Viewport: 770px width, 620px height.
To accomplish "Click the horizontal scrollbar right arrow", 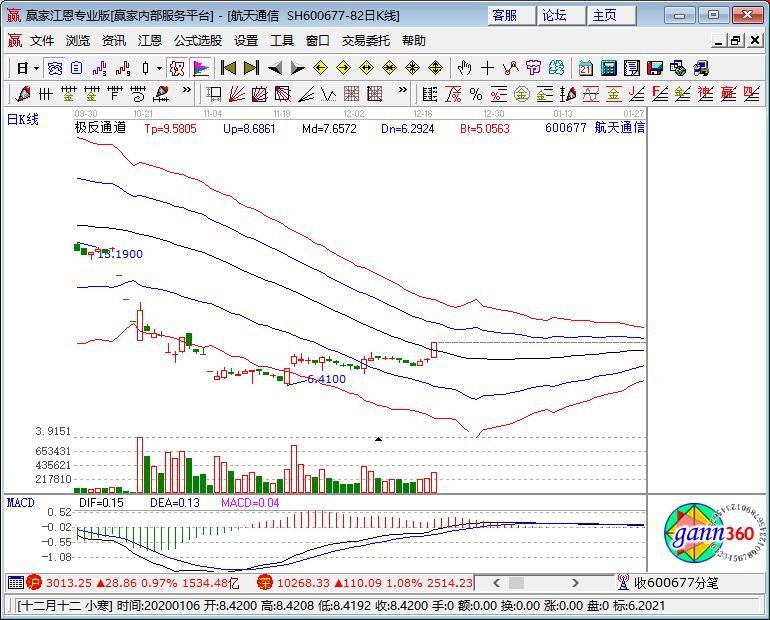I will [575, 583].
